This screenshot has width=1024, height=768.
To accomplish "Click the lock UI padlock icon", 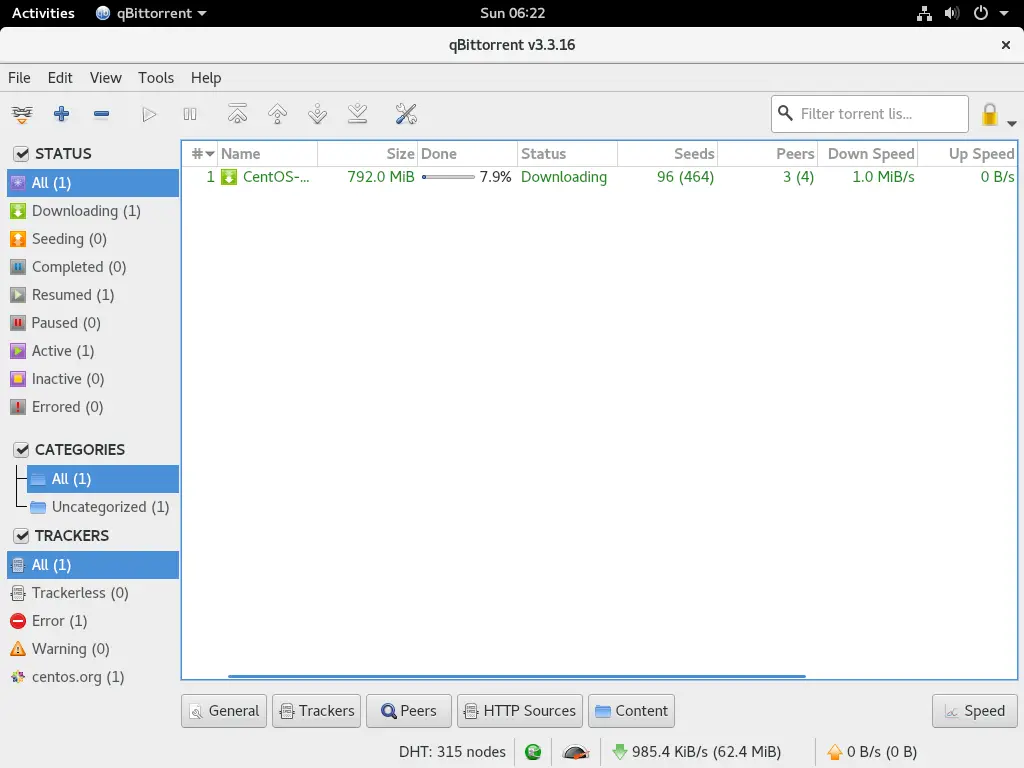I will click(x=989, y=114).
